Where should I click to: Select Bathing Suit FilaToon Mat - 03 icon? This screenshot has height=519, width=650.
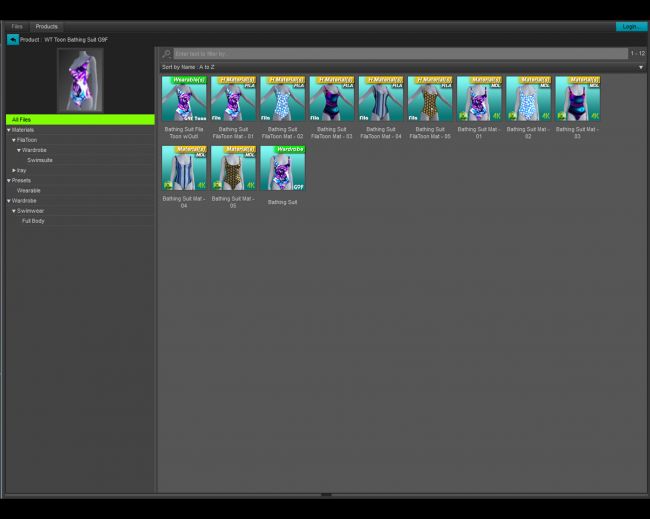(331, 99)
